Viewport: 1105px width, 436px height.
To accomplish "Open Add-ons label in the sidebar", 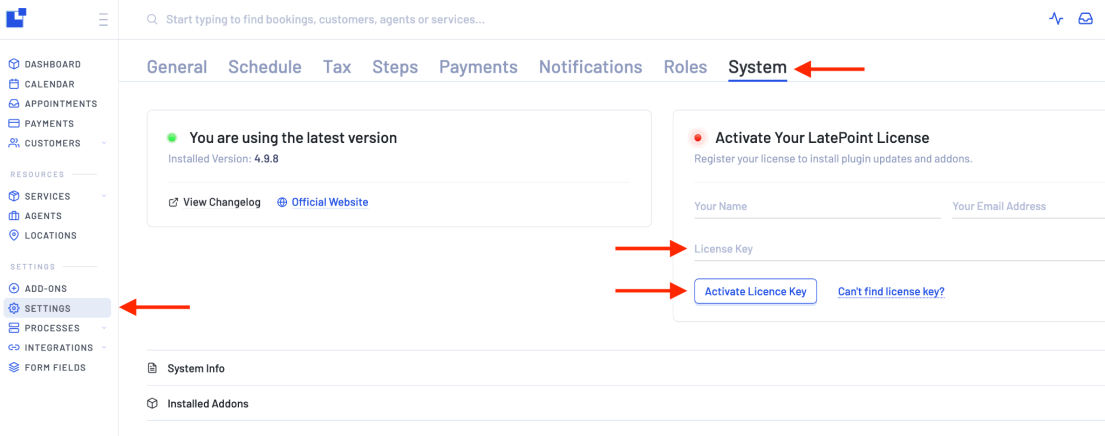I will pos(46,289).
